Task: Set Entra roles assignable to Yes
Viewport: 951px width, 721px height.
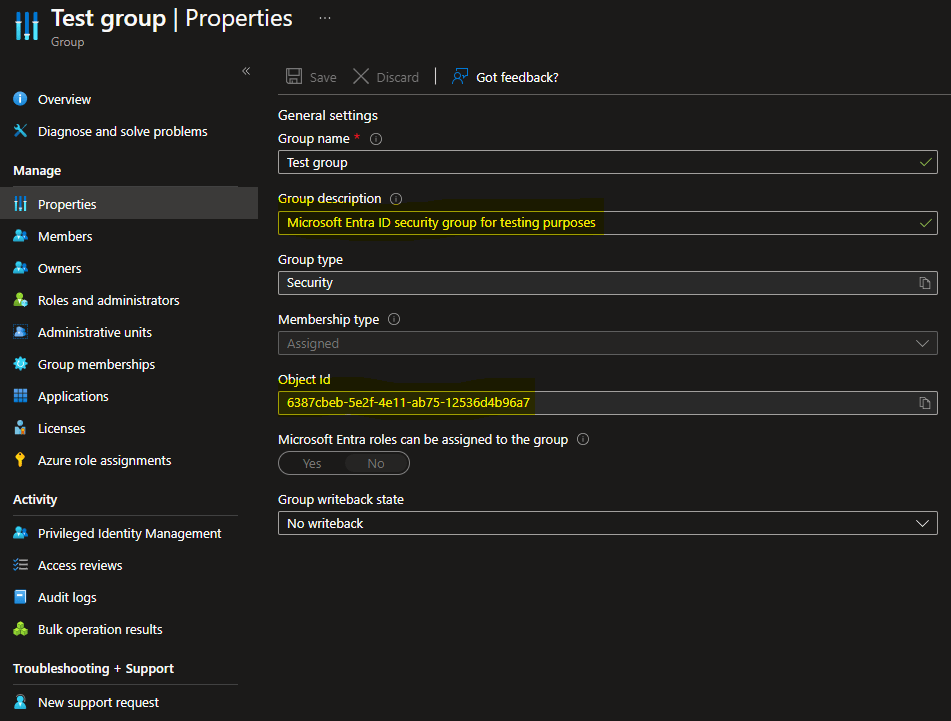Action: (x=312, y=463)
